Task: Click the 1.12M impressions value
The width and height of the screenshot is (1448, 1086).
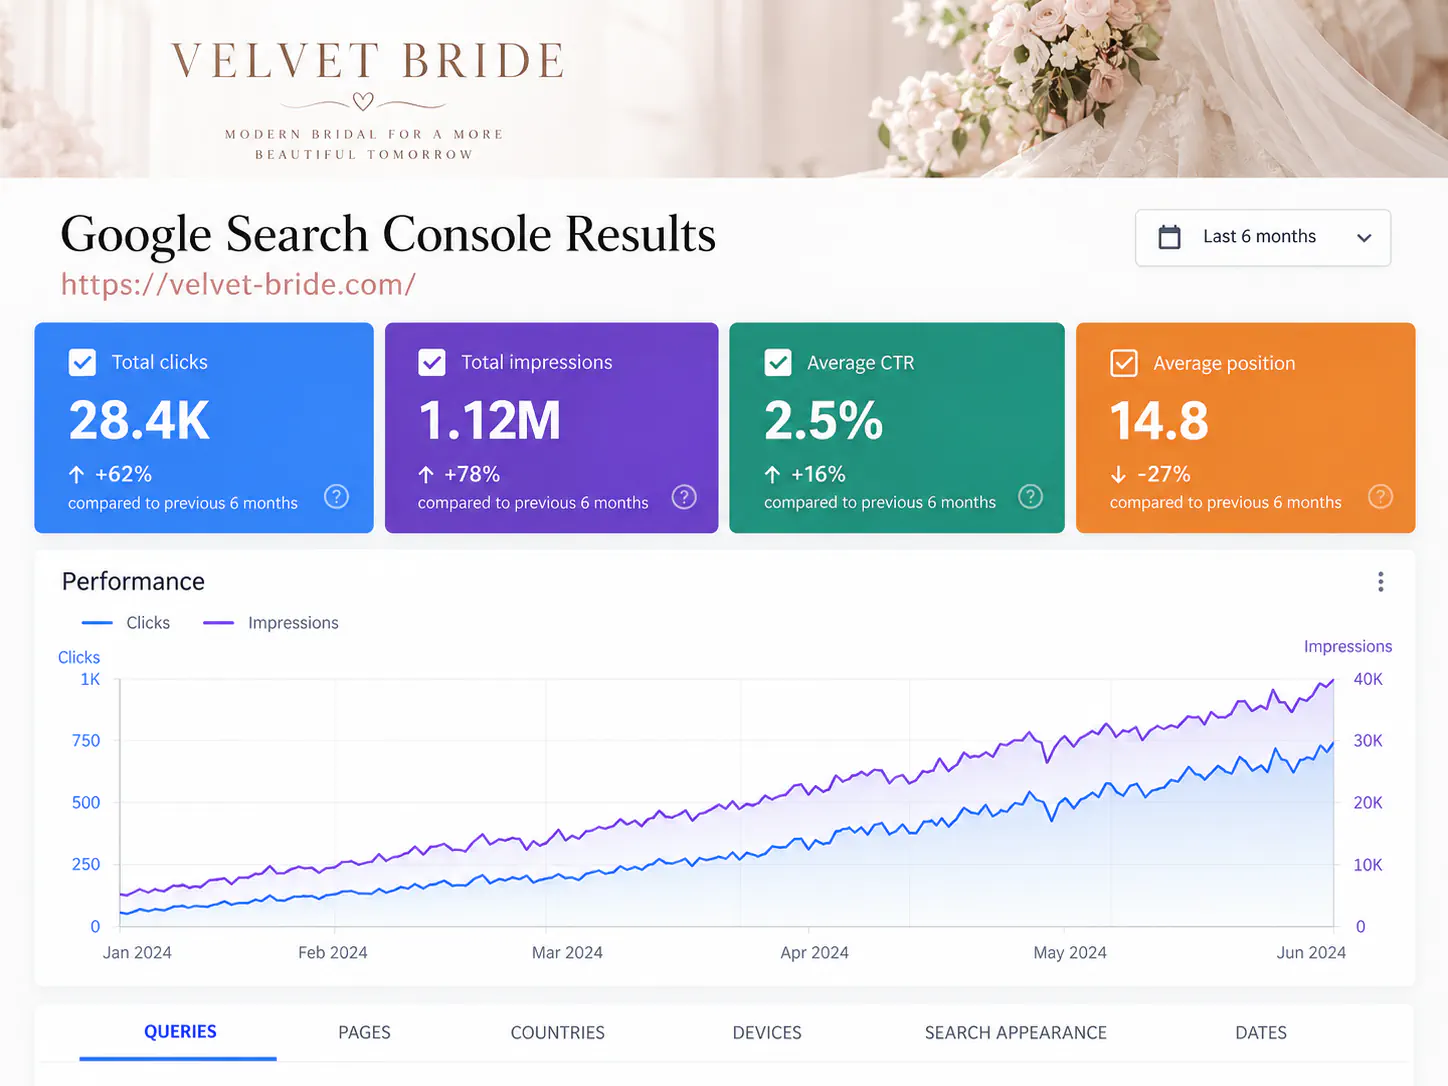Action: pyautogui.click(x=489, y=420)
